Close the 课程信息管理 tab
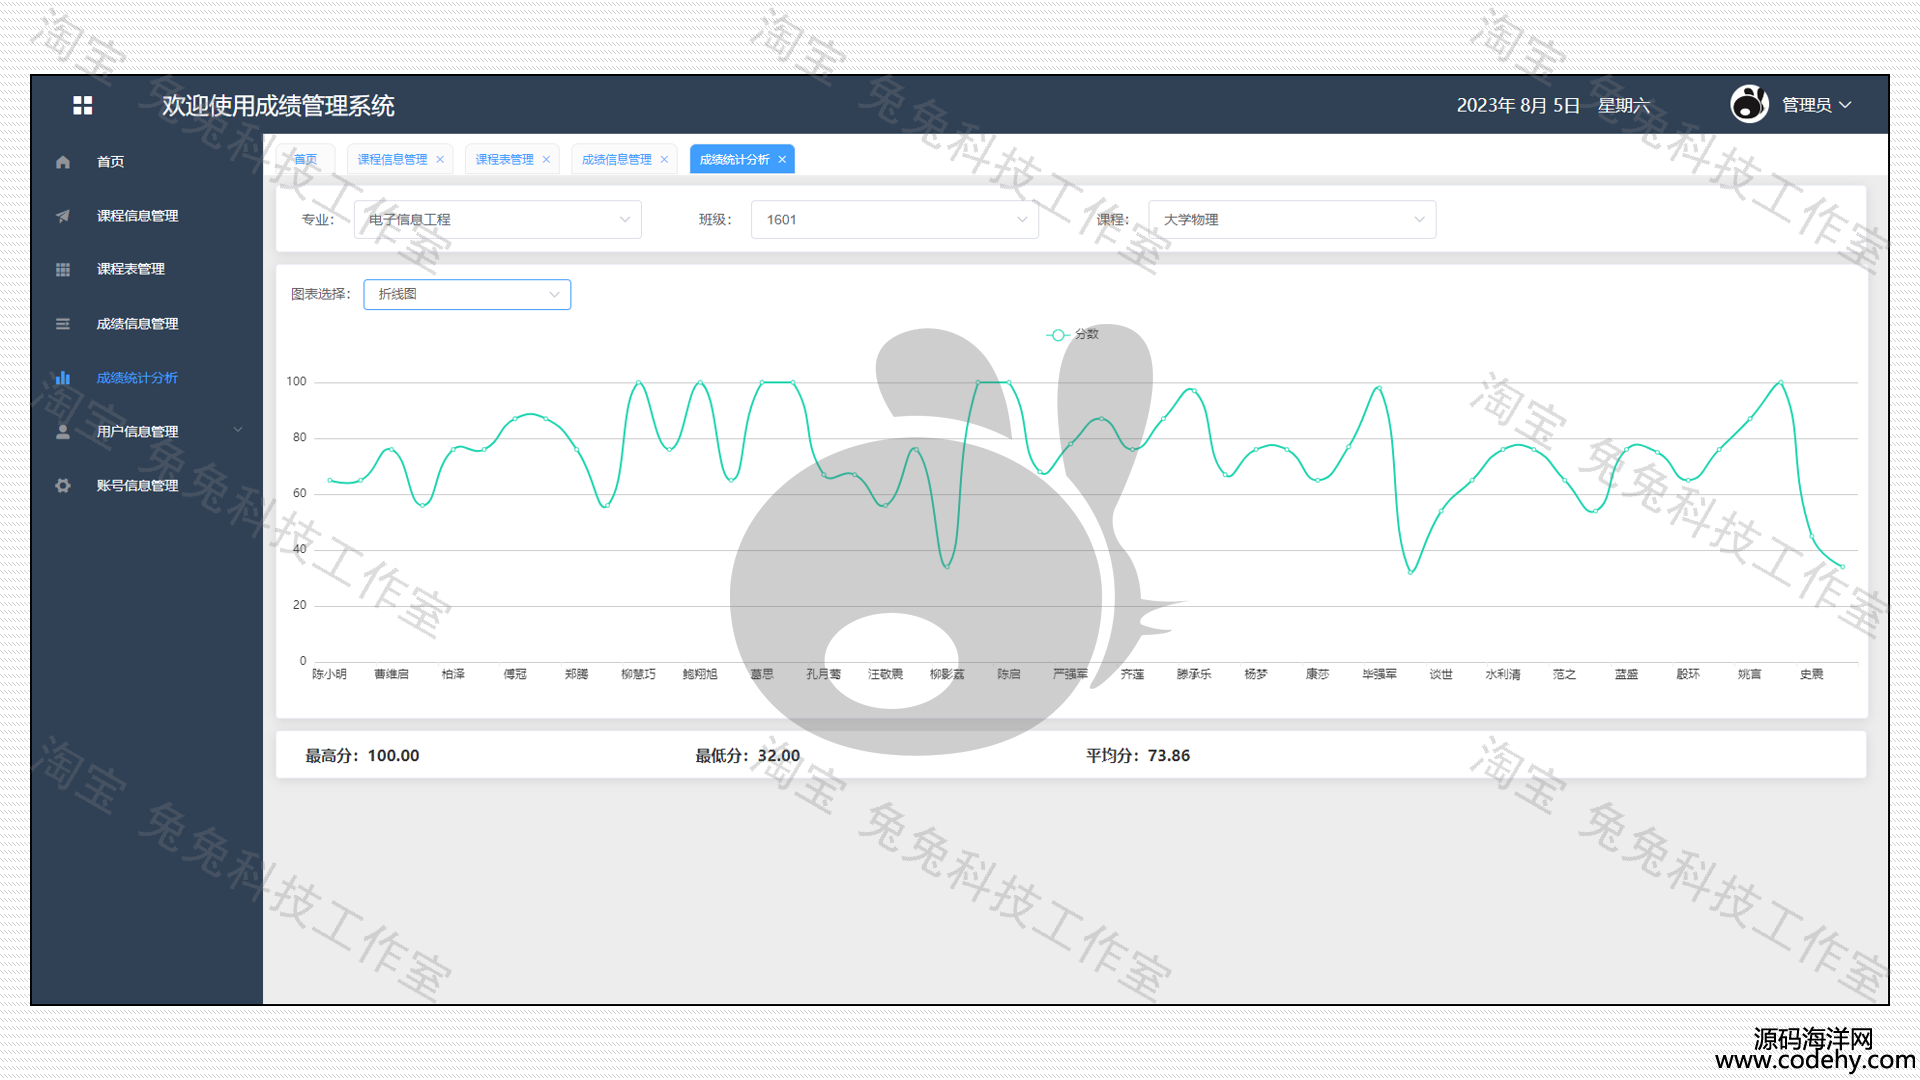1920x1080 pixels. [x=440, y=160]
